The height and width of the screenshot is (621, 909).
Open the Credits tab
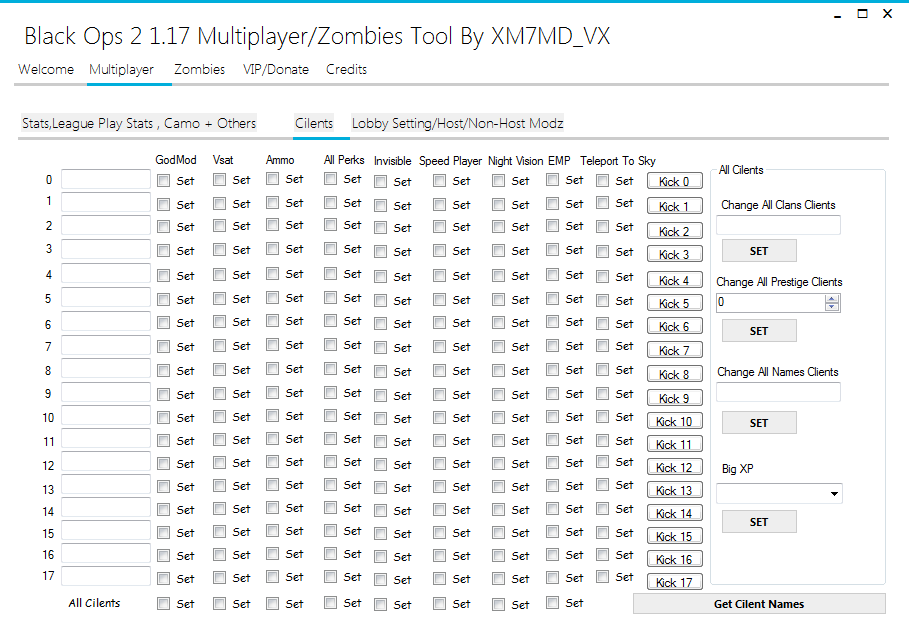[x=346, y=70]
